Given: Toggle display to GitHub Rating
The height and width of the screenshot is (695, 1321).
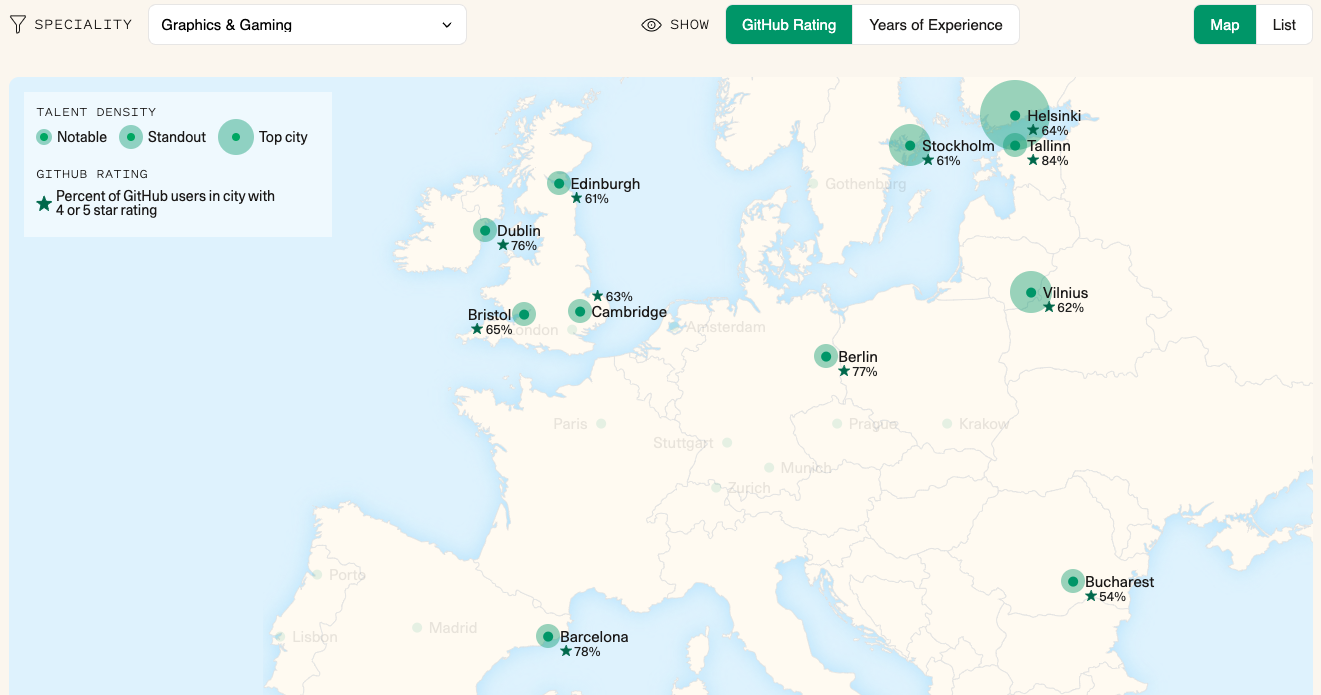Looking at the screenshot, I should 789,25.
